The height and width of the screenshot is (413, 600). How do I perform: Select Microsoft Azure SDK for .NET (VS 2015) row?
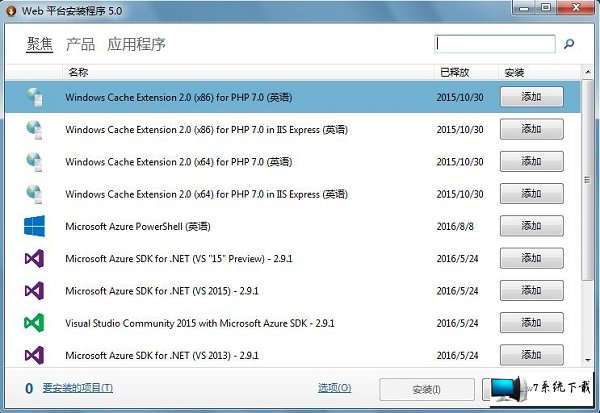pyautogui.click(x=293, y=291)
